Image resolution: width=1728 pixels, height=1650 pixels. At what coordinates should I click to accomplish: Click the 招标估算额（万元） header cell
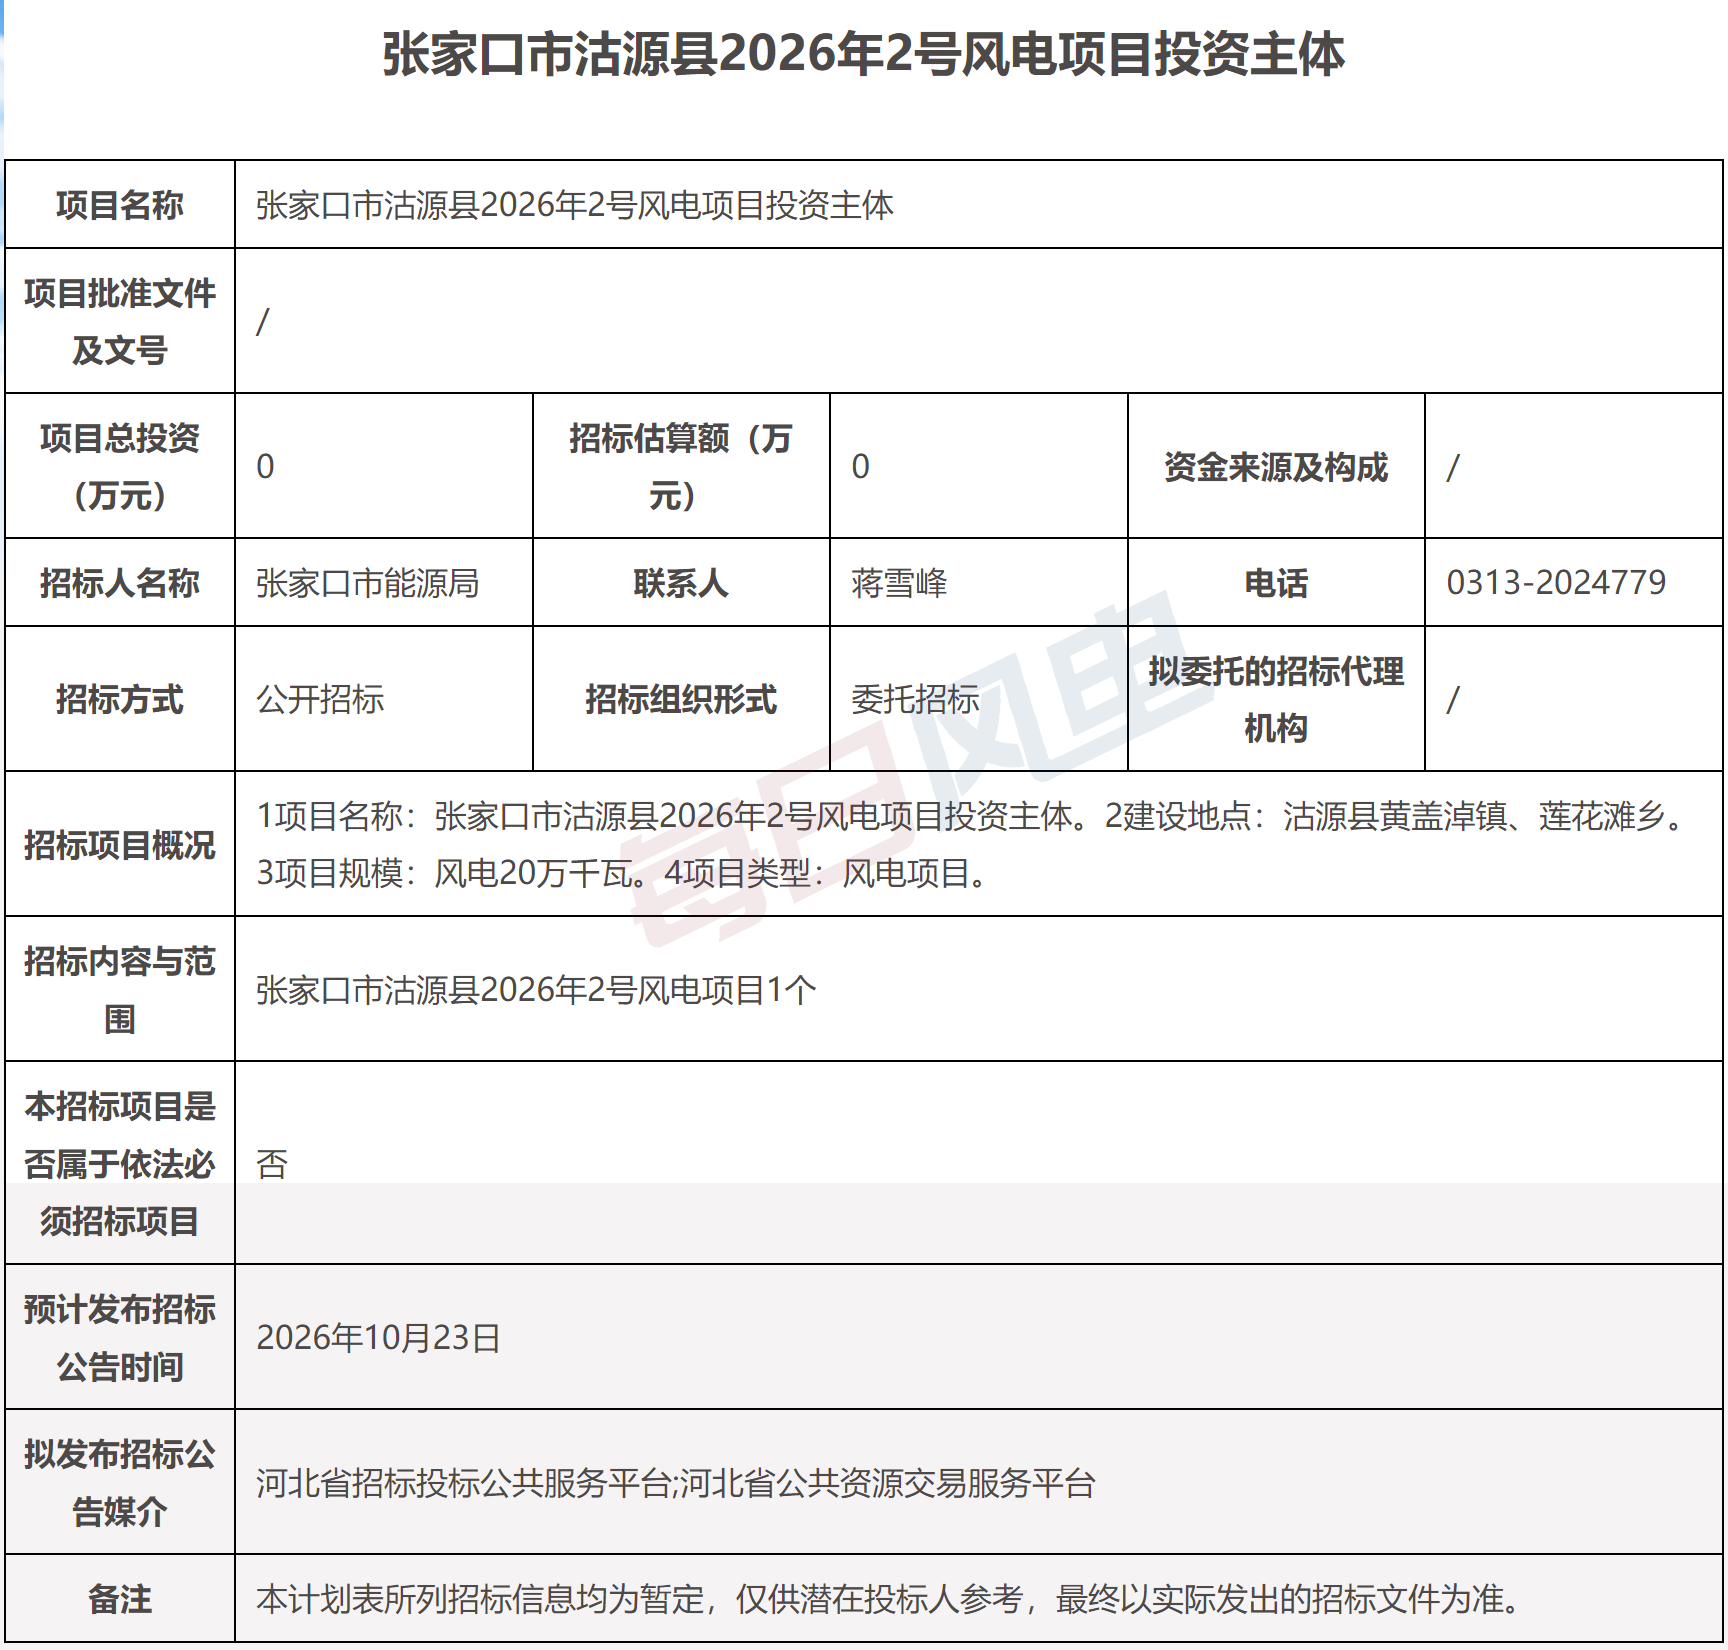681,466
